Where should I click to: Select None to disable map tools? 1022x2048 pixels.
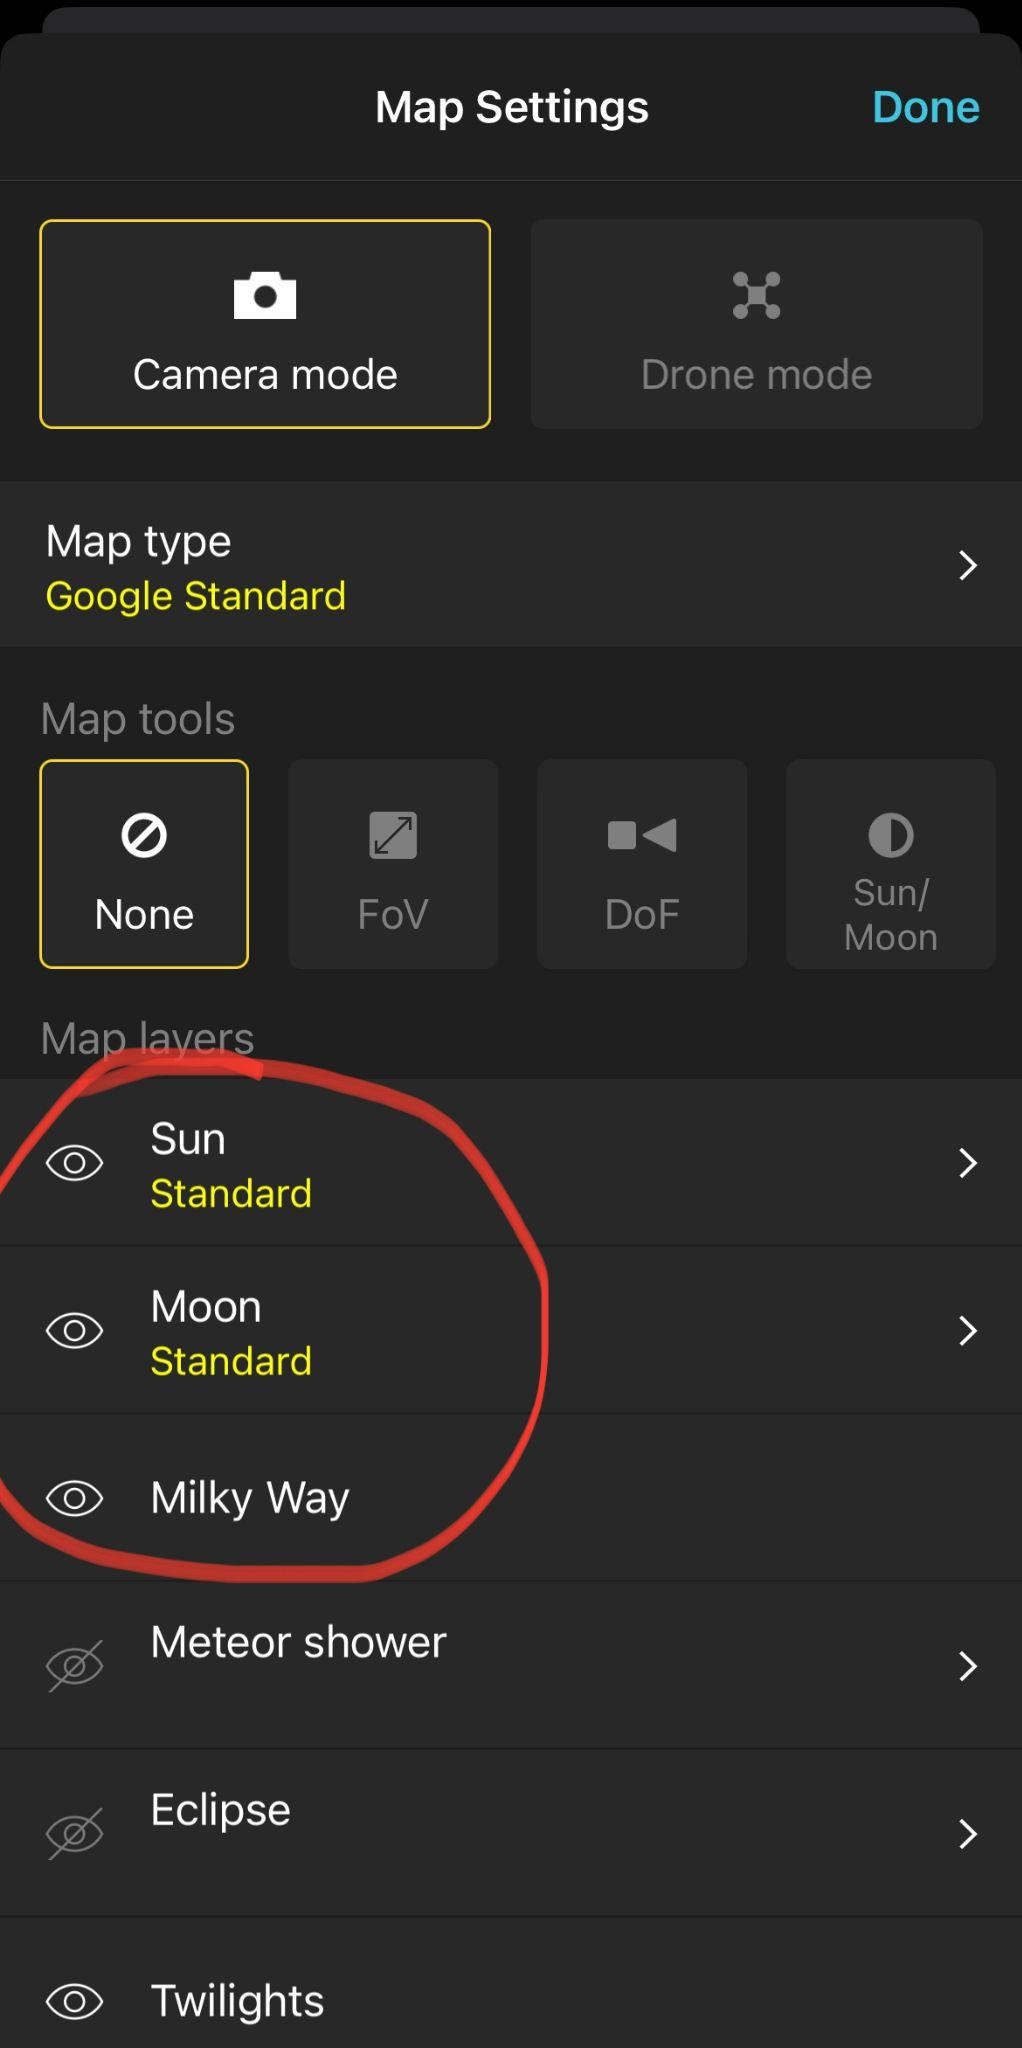[x=143, y=863]
